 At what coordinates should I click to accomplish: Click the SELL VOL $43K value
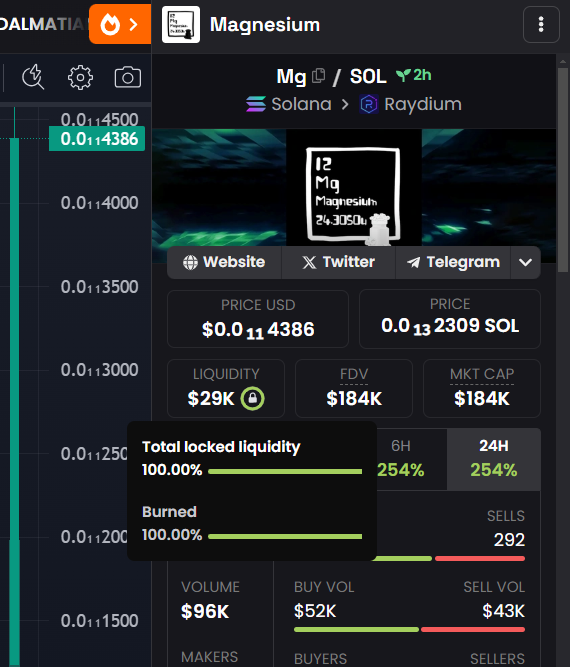pos(504,611)
